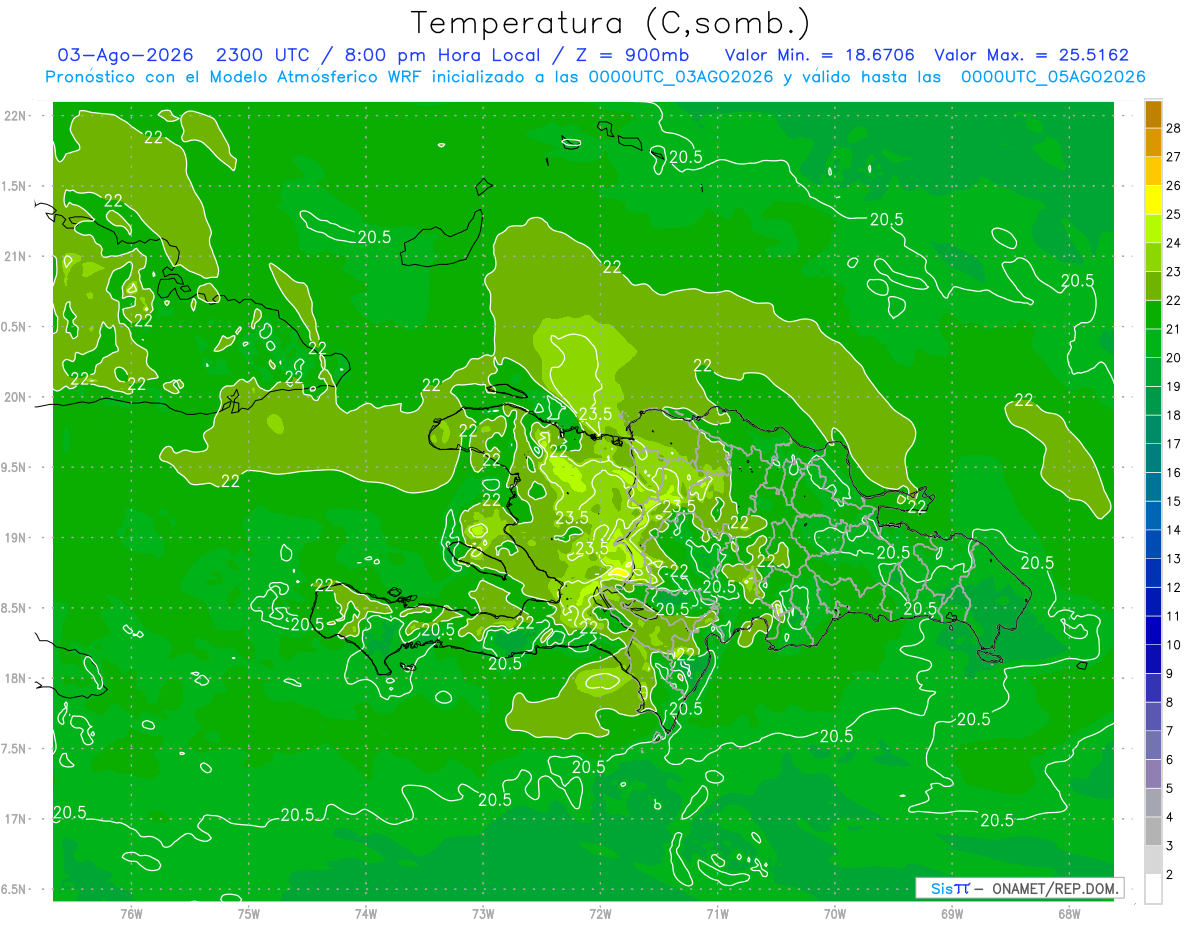Image resolution: width=1200 pixels, height=927 pixels.
Task: Pick the dark orange swatch above 28
Action: [x=1154, y=114]
